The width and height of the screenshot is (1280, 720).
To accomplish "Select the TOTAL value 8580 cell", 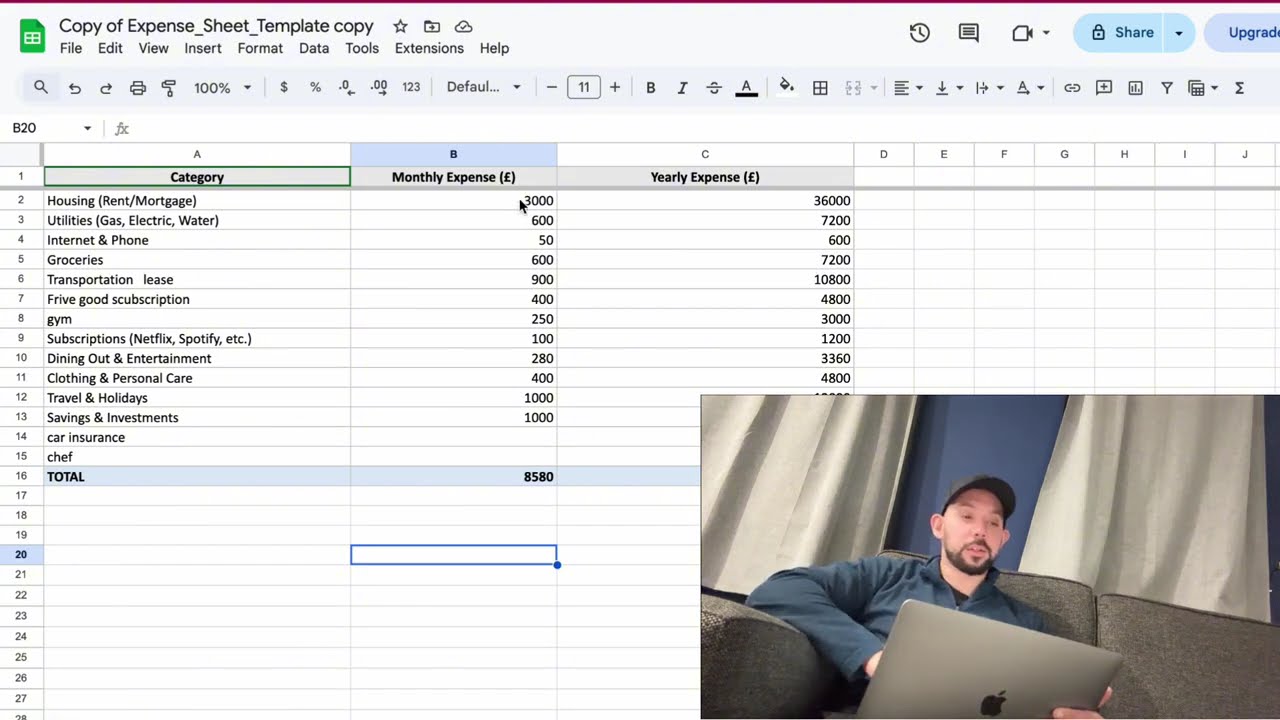I will click(x=453, y=477).
